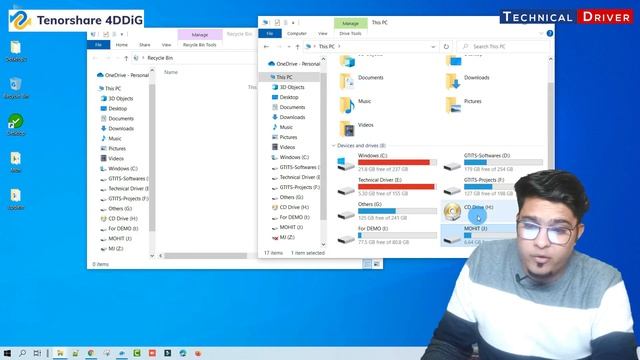This screenshot has height=360, width=640.
Task: Open the Pictures folder in This PC
Action: [x=464, y=104]
